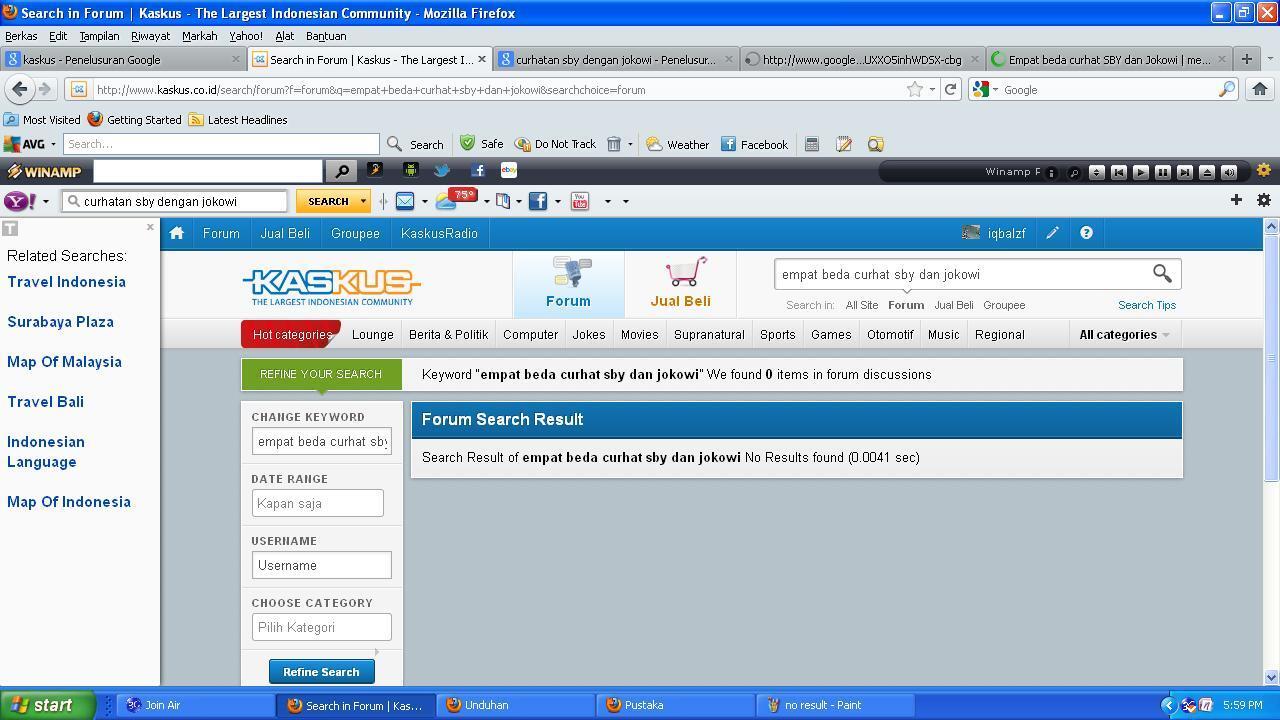This screenshot has width=1280, height=720.
Task: Expand the dropdown next to AVG trash icon
Action: pos(630,144)
